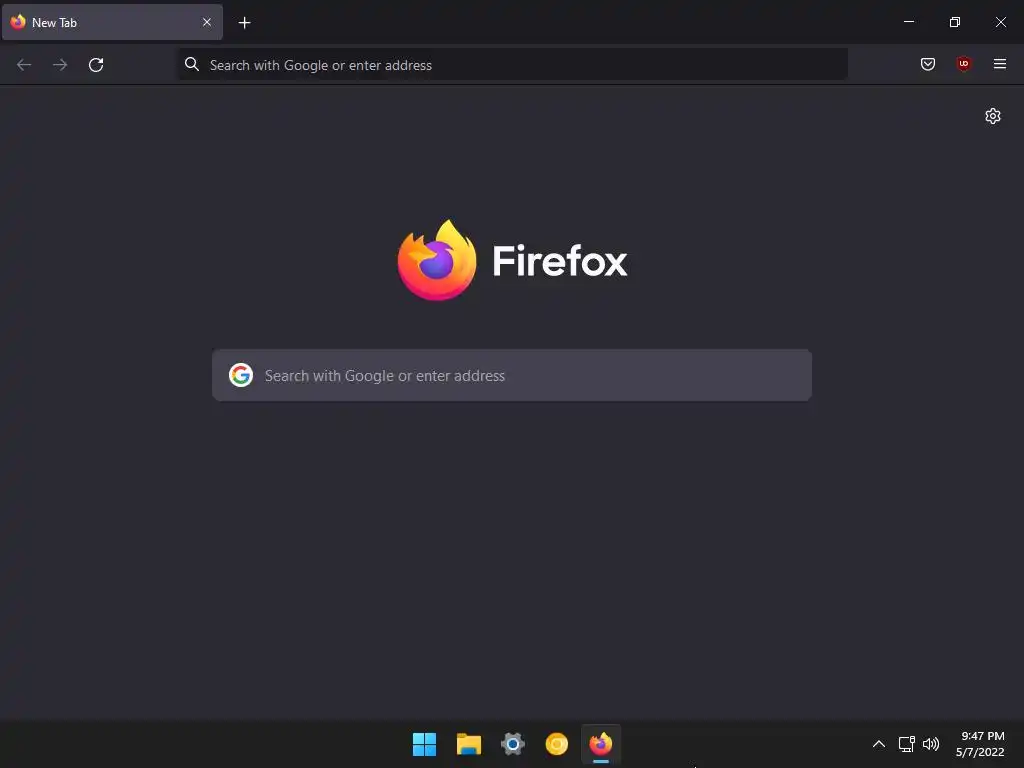
Task: Minimize the Firefox window
Action: pos(908,22)
